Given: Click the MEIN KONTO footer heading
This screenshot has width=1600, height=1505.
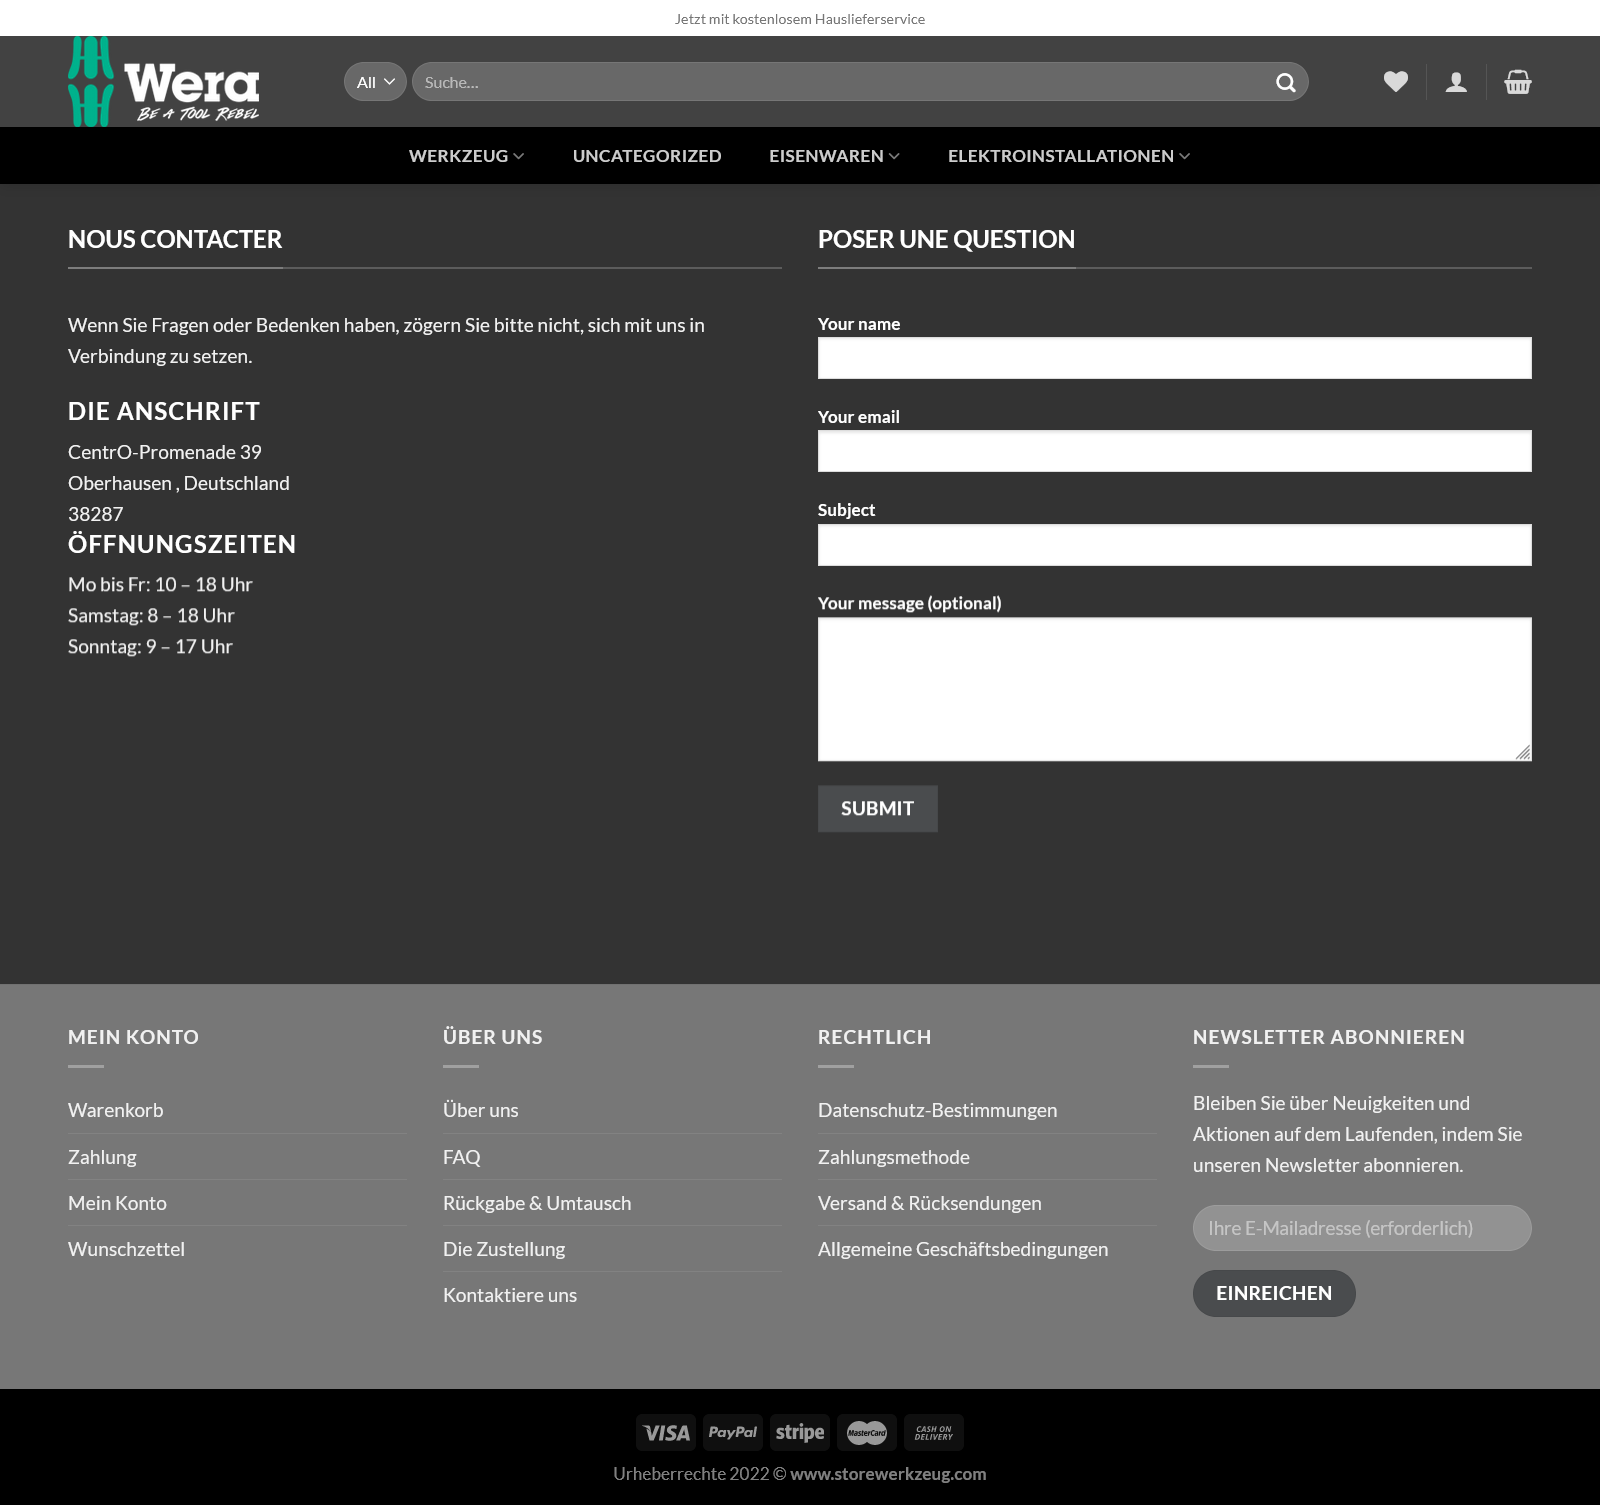Looking at the screenshot, I should coord(133,1037).
